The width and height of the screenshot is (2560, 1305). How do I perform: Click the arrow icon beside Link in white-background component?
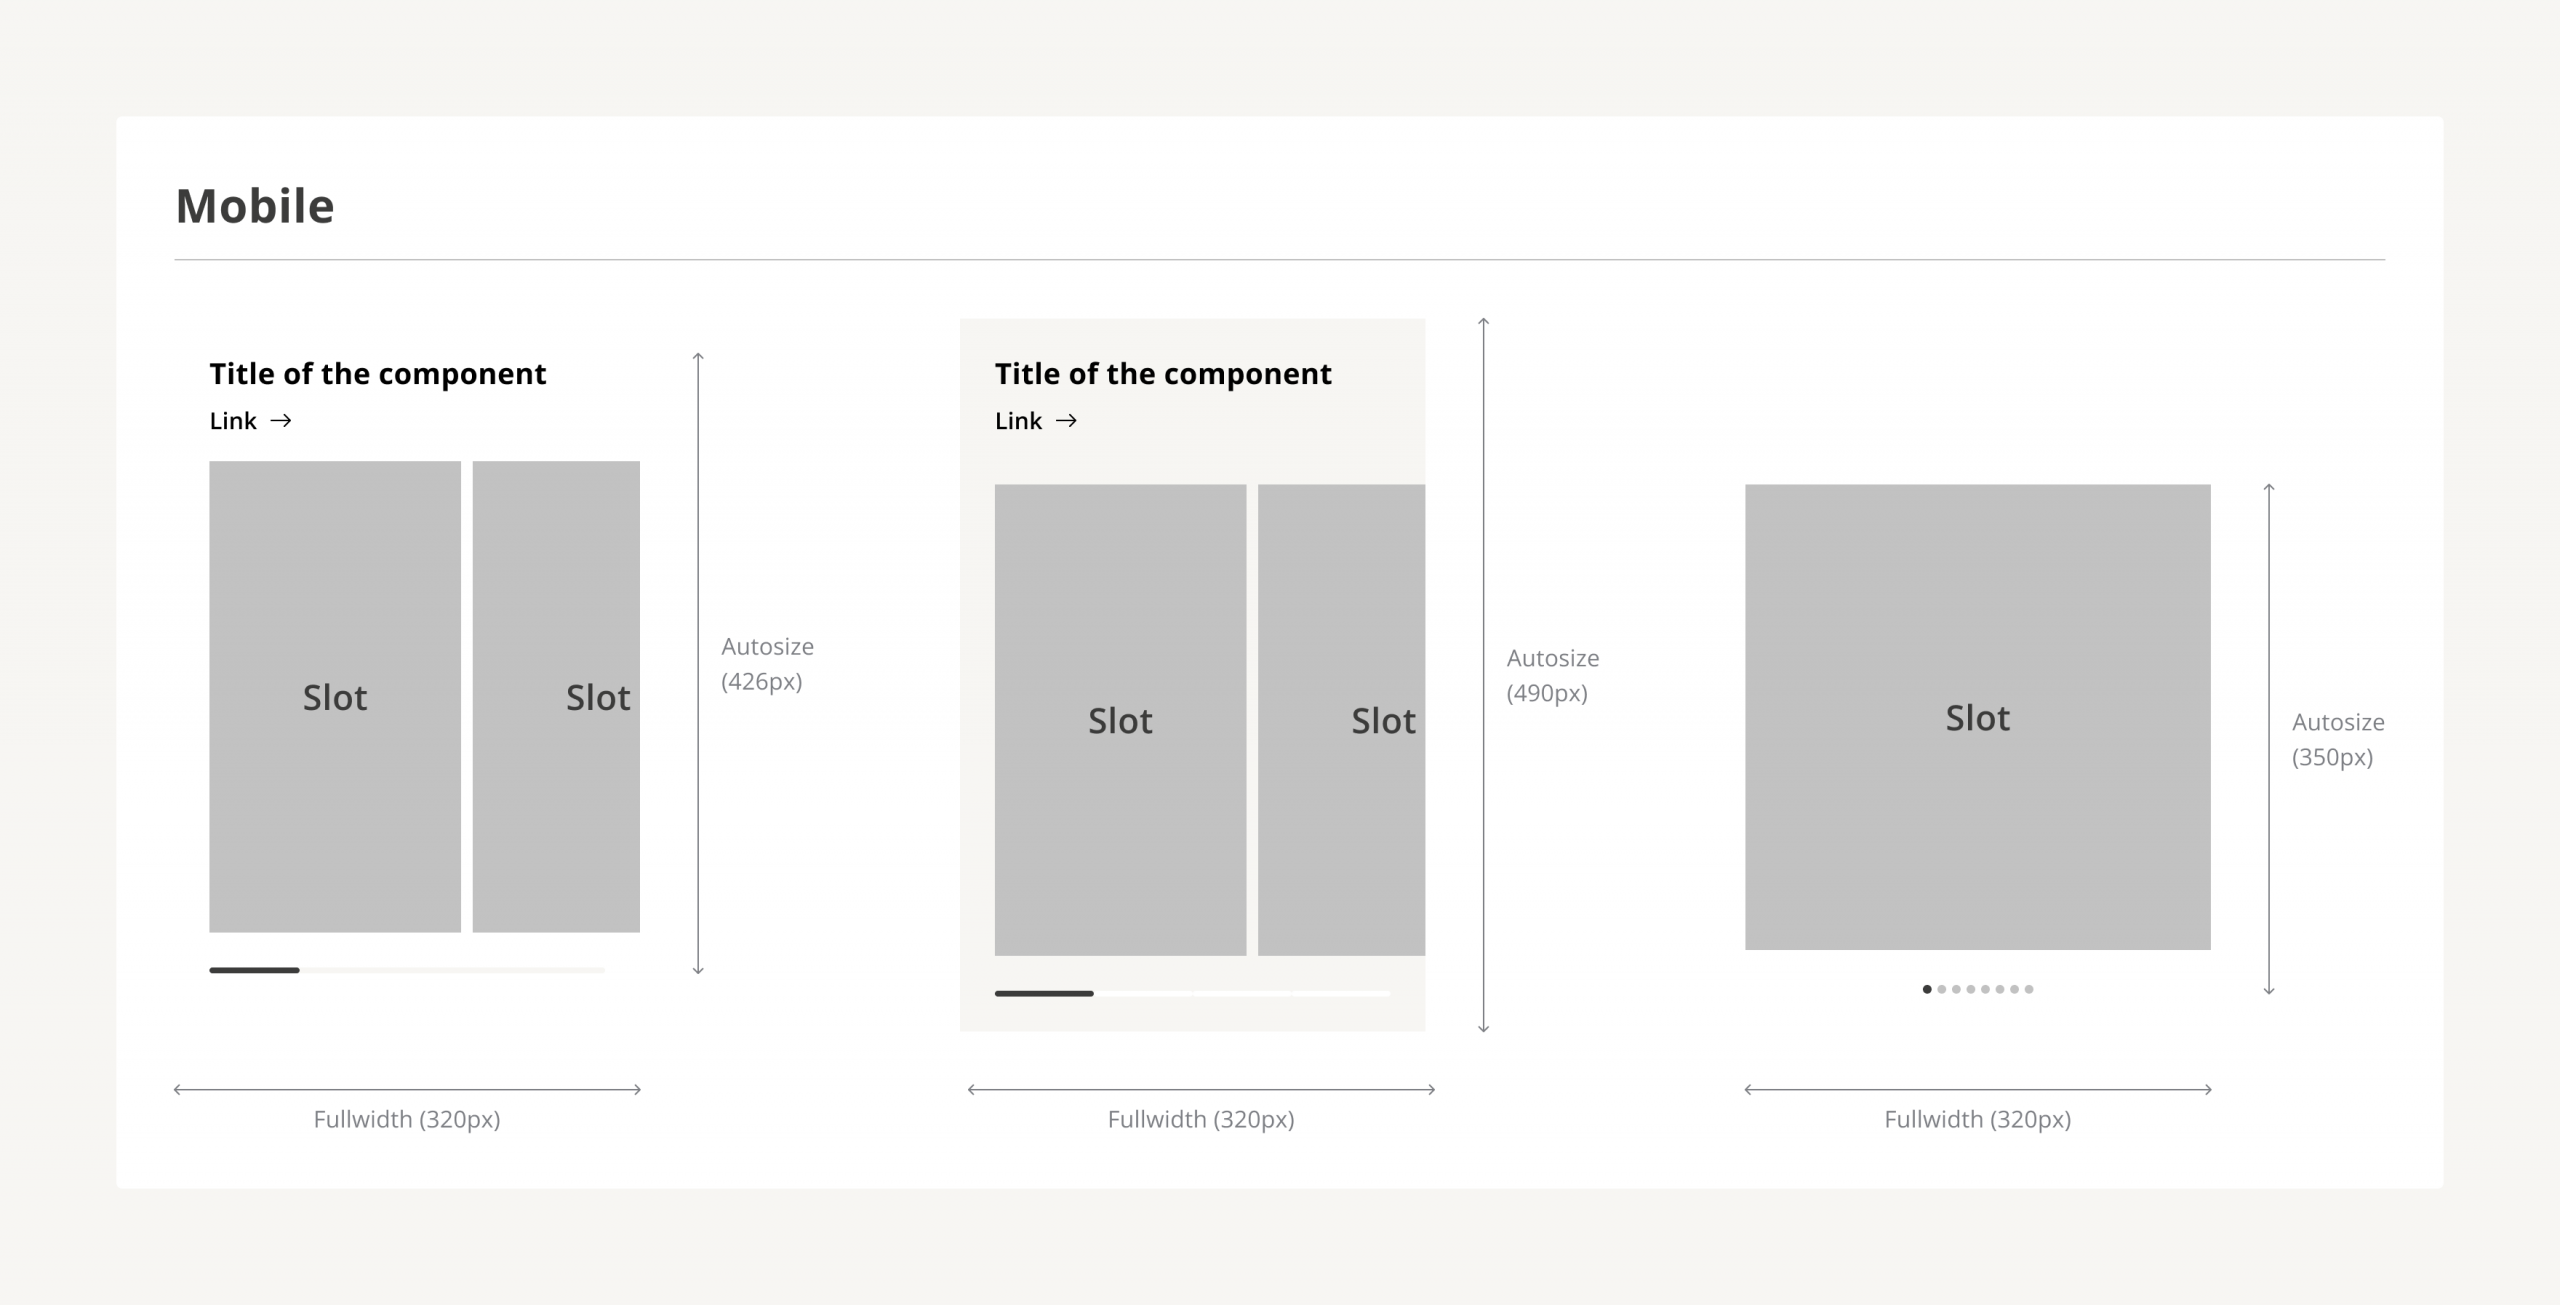pos(281,421)
